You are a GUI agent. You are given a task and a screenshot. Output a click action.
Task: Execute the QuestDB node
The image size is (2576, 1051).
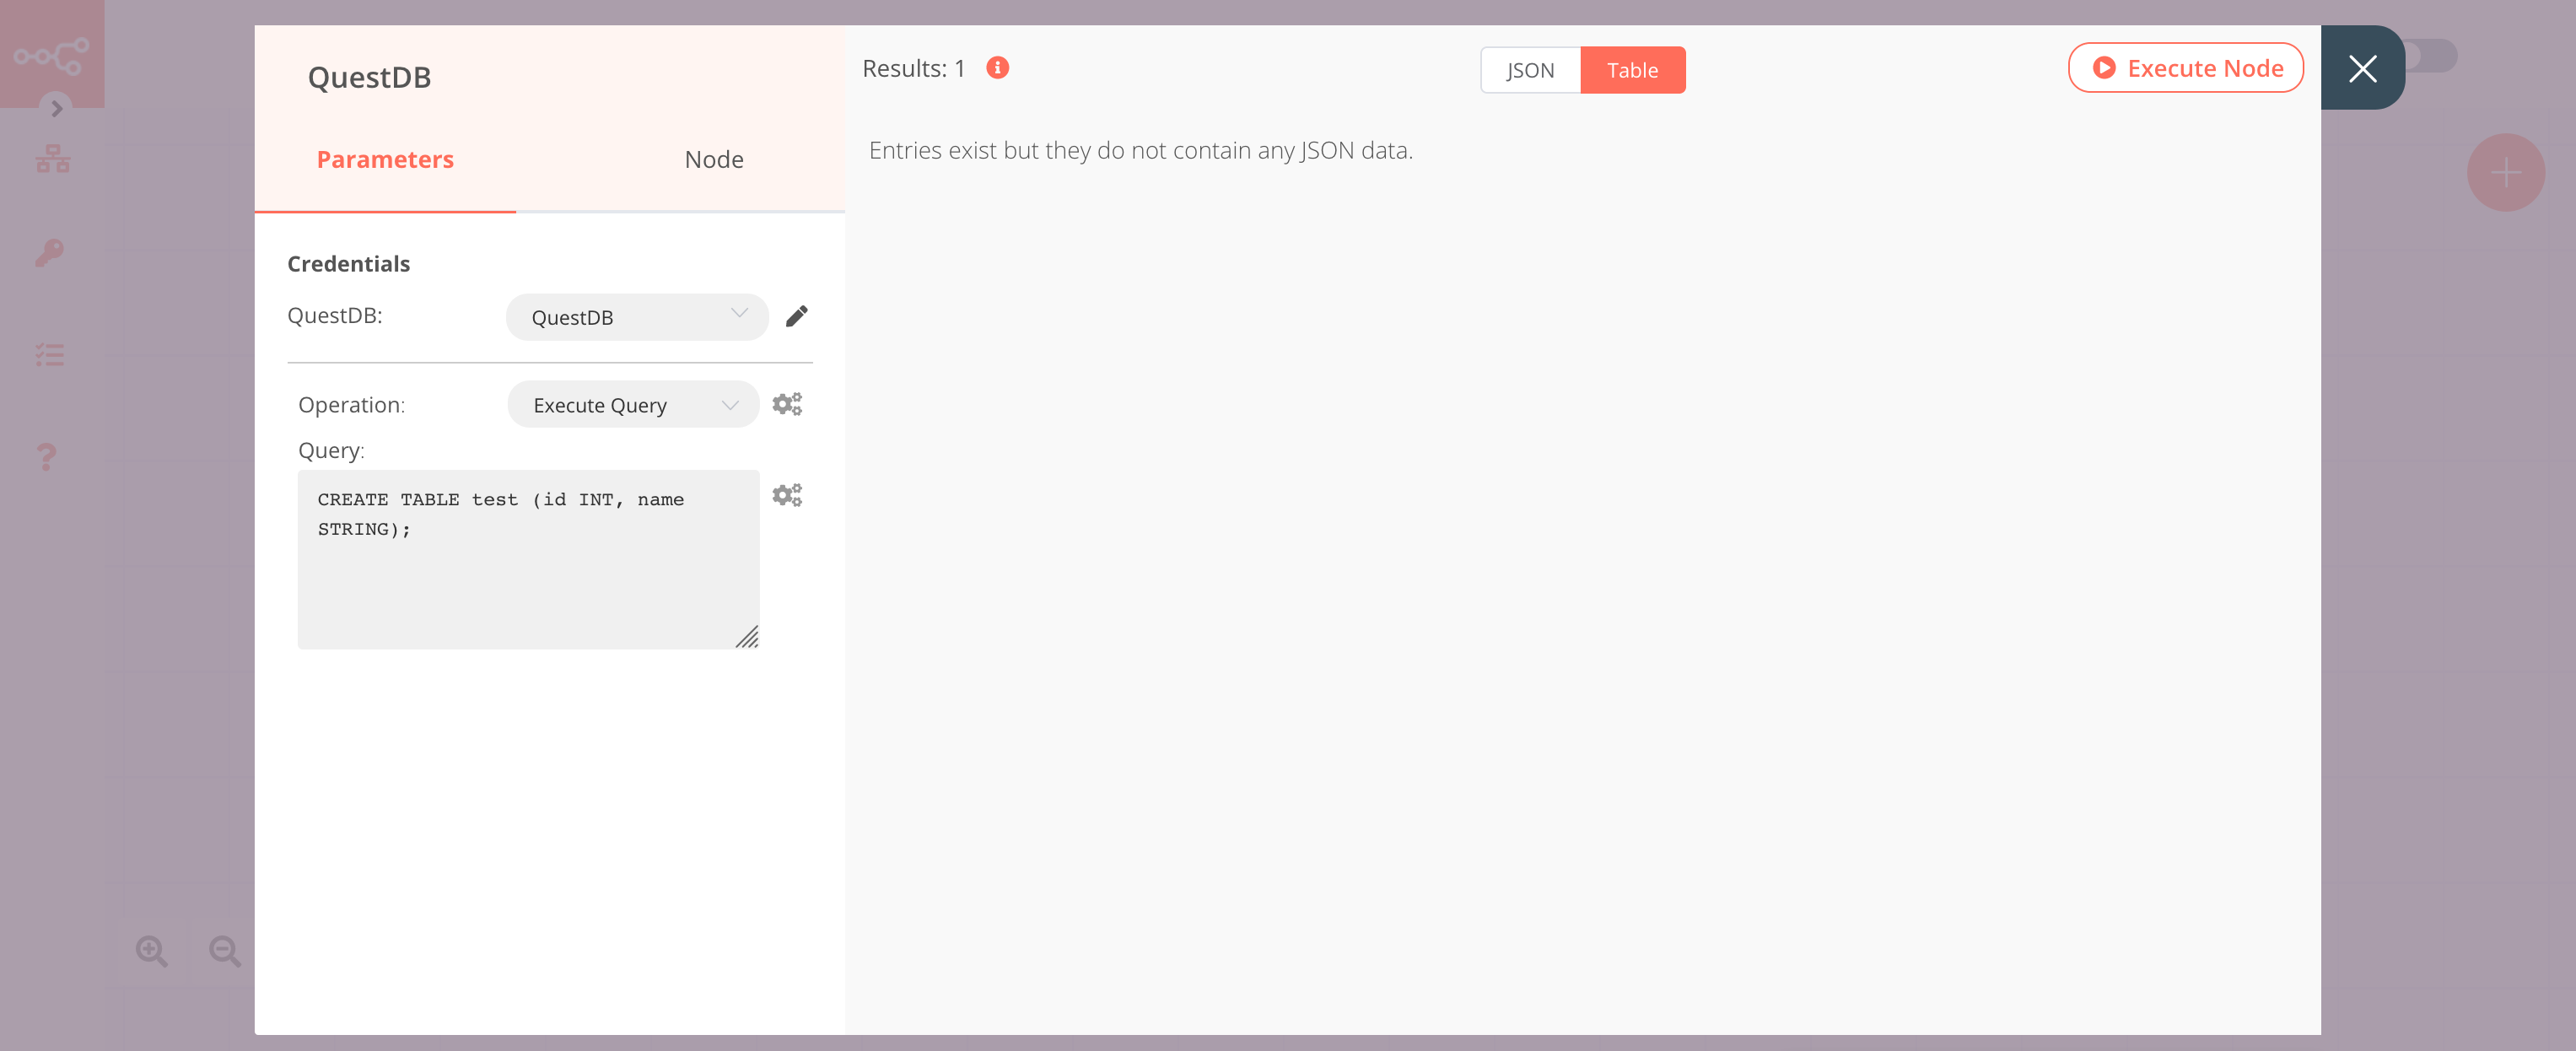(2186, 67)
